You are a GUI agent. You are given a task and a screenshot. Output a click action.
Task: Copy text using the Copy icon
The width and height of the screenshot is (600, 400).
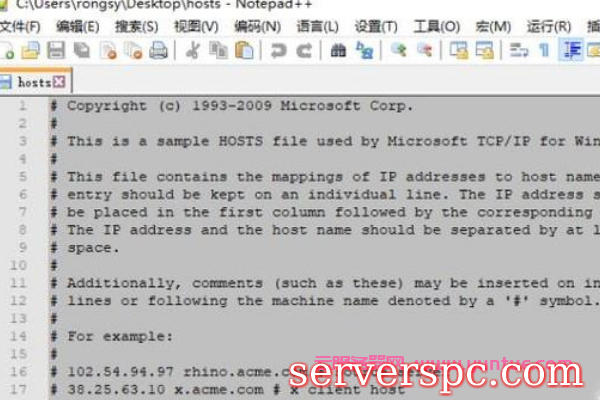pos(218,51)
